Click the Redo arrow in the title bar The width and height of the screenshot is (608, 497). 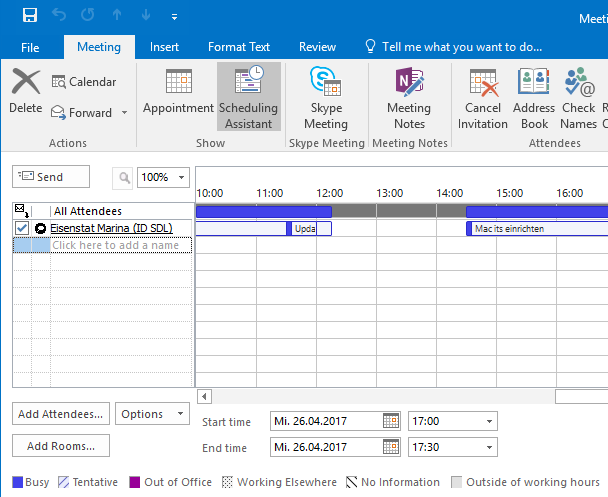point(88,15)
